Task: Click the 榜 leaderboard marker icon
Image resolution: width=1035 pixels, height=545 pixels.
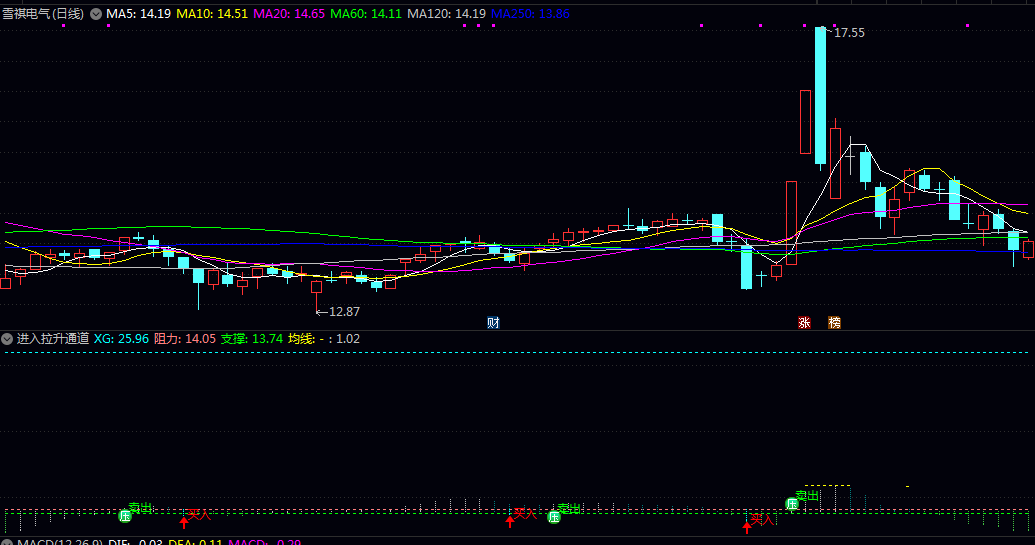Action: click(834, 323)
